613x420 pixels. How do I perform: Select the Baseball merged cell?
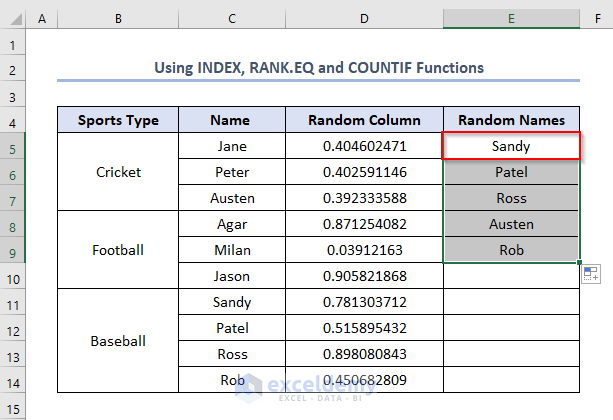pyautogui.click(x=118, y=341)
